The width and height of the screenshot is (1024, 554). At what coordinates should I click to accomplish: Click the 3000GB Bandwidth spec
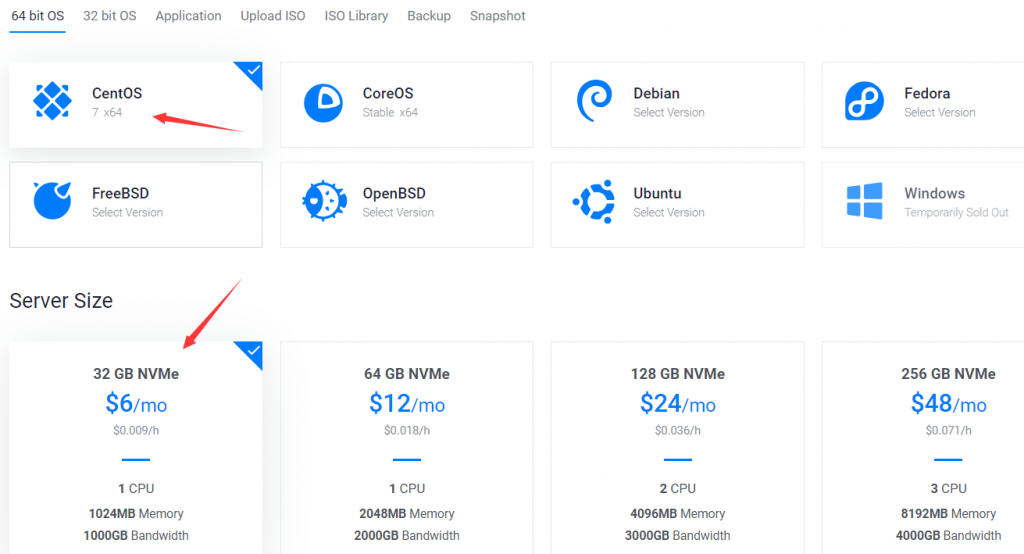[x=678, y=536]
